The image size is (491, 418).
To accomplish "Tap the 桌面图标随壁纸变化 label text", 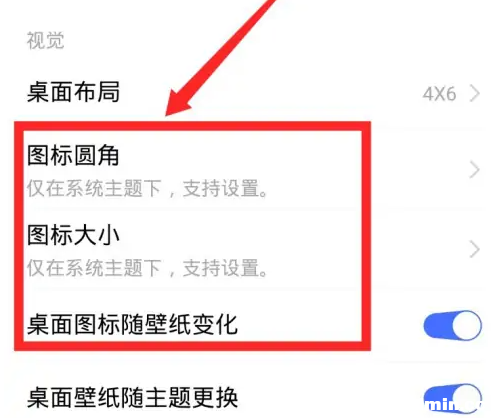I will pos(132,324).
